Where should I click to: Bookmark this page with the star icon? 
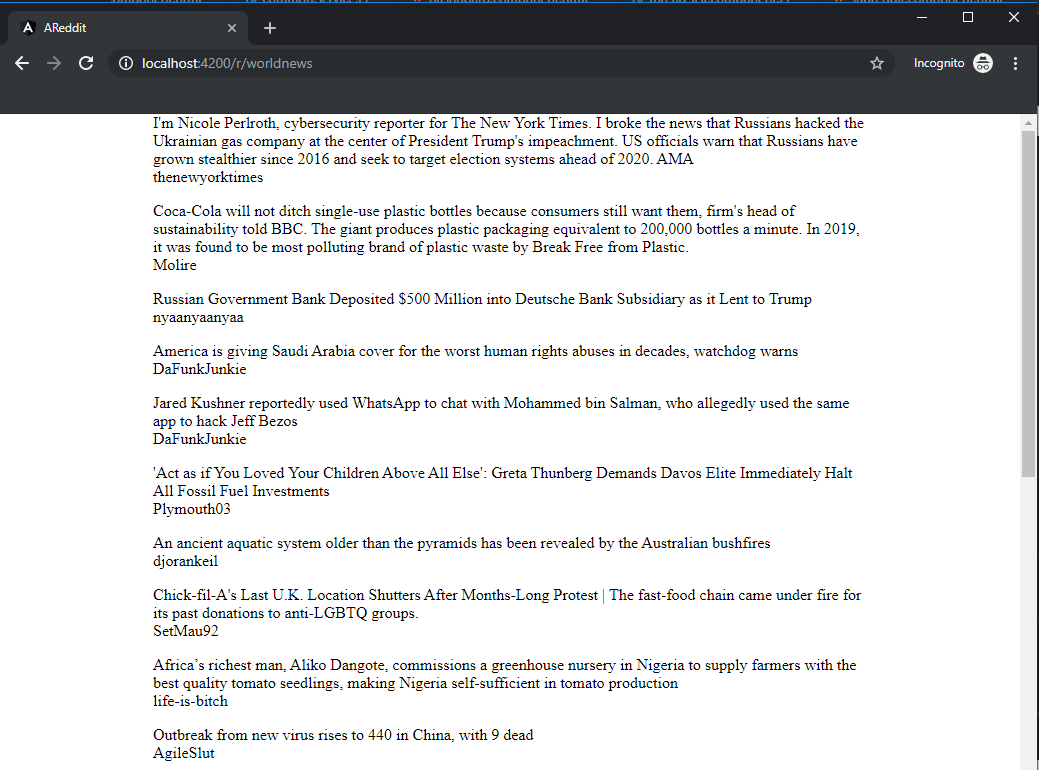click(877, 63)
